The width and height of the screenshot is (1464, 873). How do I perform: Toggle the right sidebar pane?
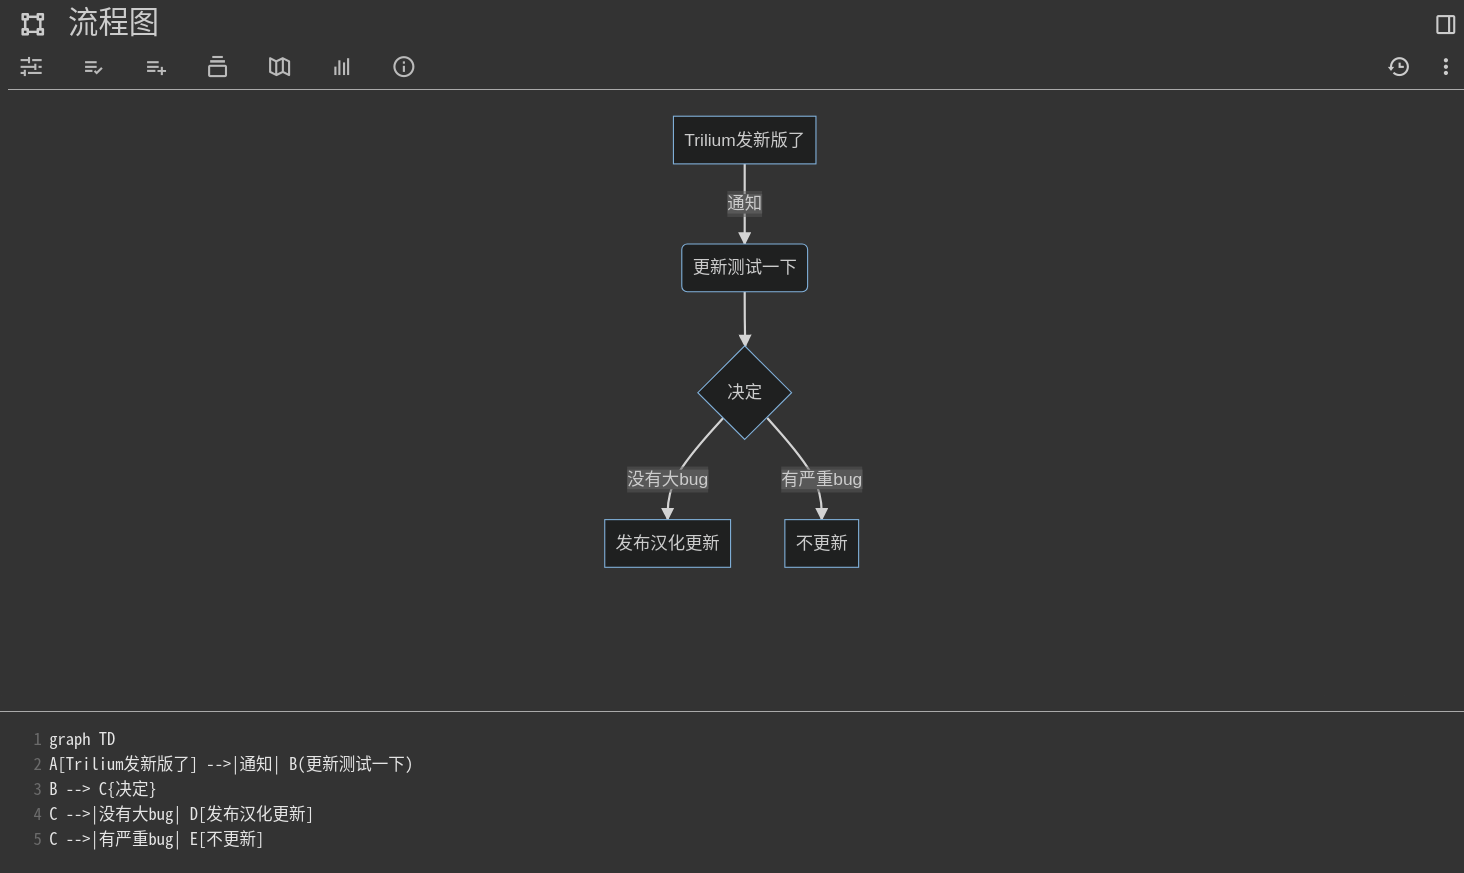[x=1445, y=24]
